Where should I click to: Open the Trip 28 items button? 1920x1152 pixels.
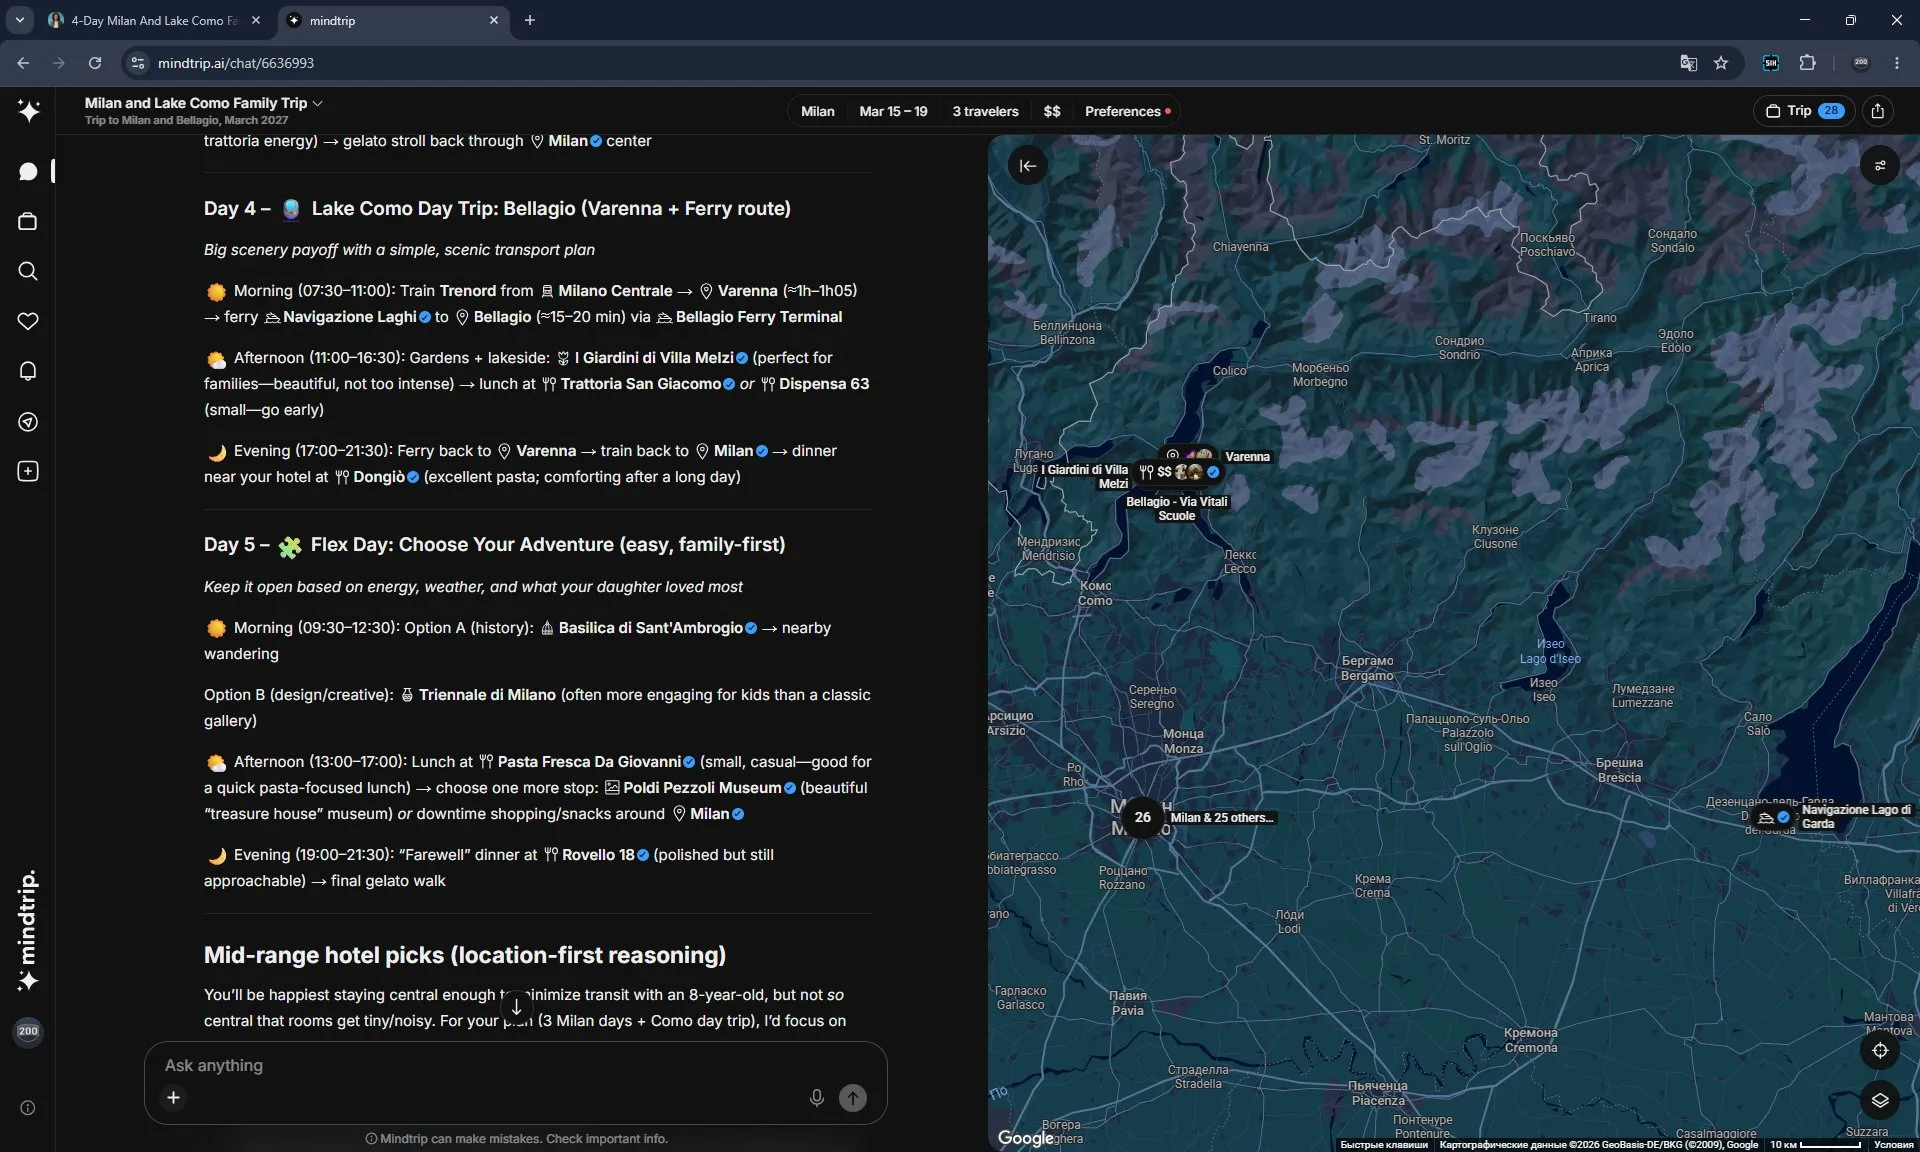coord(1805,111)
